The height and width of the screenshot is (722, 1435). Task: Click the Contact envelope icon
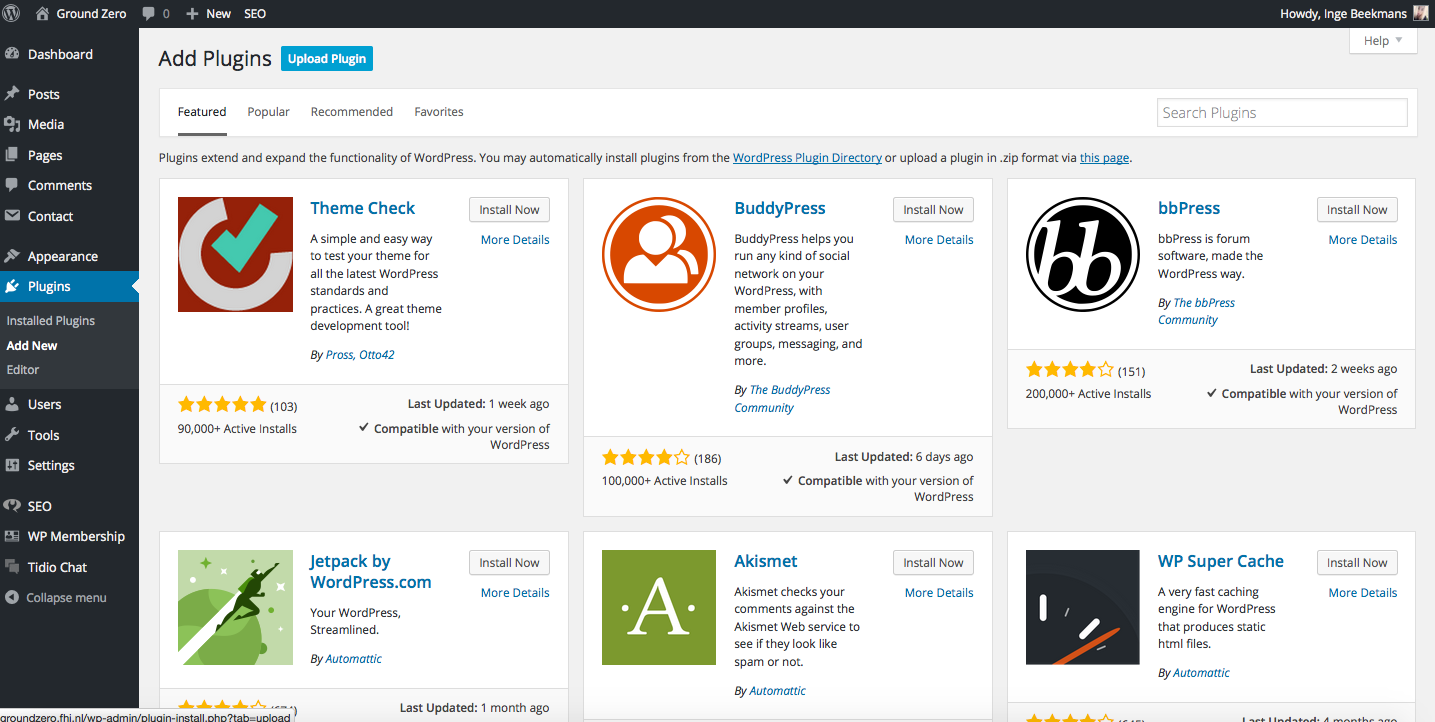[x=12, y=216]
